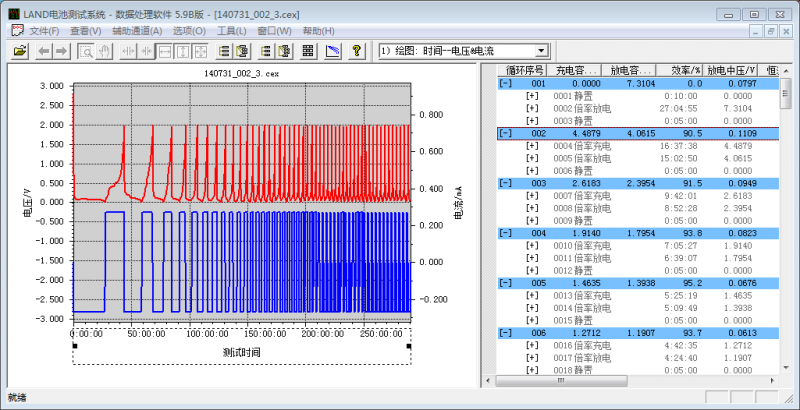Open the 绘图: 时间--电压&电流 dropdown
Viewport: 800px width, 410px height.
pyautogui.click(x=542, y=51)
